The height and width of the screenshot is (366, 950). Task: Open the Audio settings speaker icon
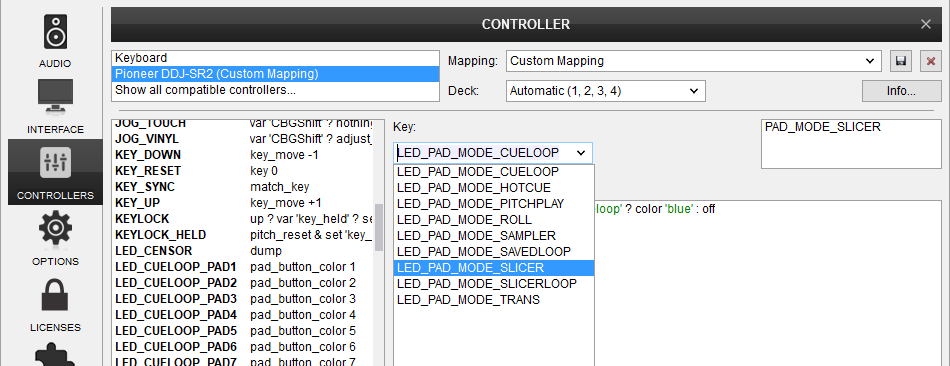click(x=55, y=33)
